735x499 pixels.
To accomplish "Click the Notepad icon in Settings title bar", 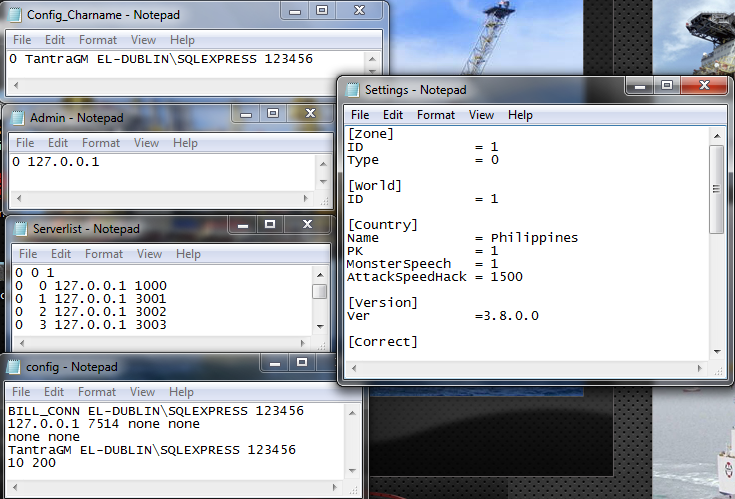I will [353, 90].
